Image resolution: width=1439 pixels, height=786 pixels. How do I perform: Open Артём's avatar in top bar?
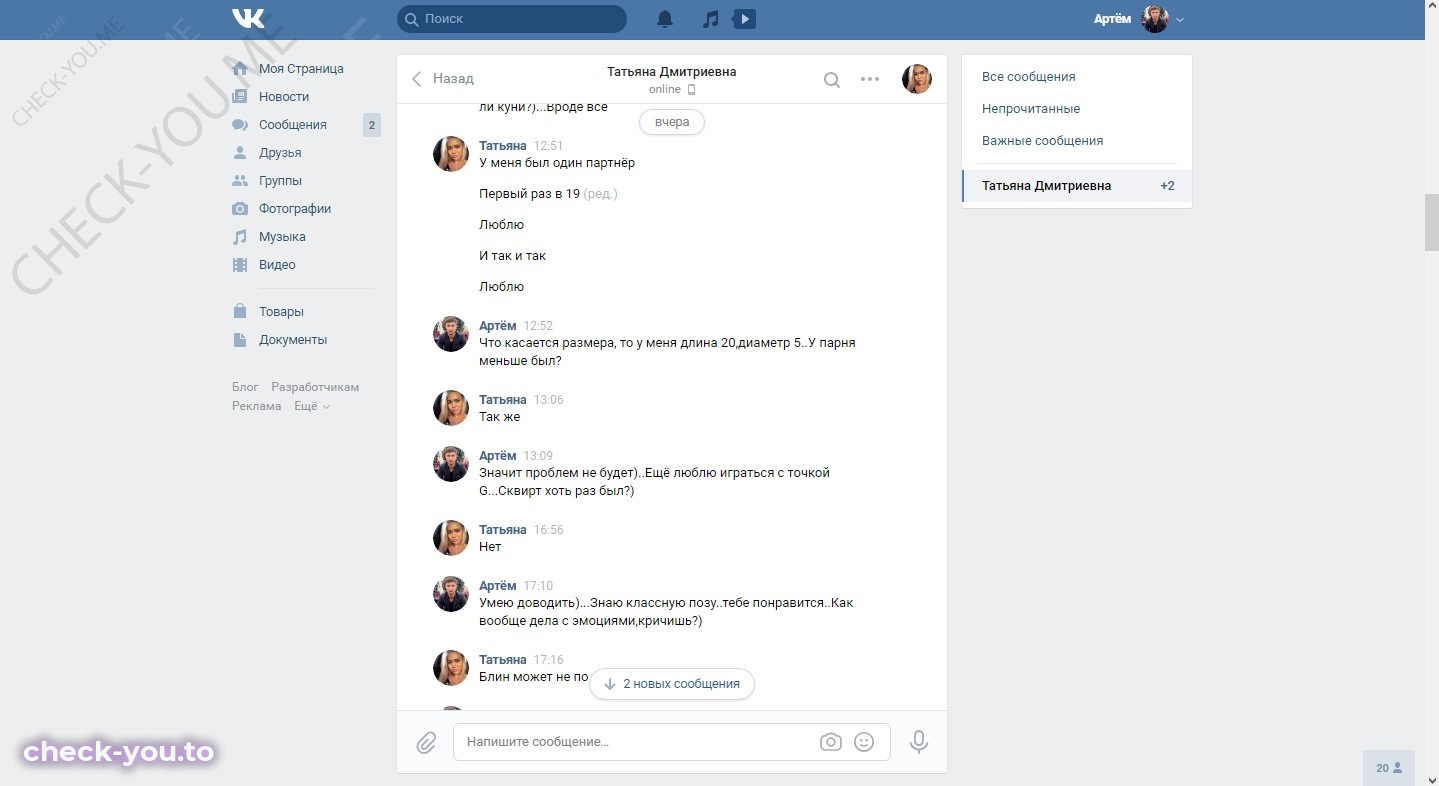1155,19
